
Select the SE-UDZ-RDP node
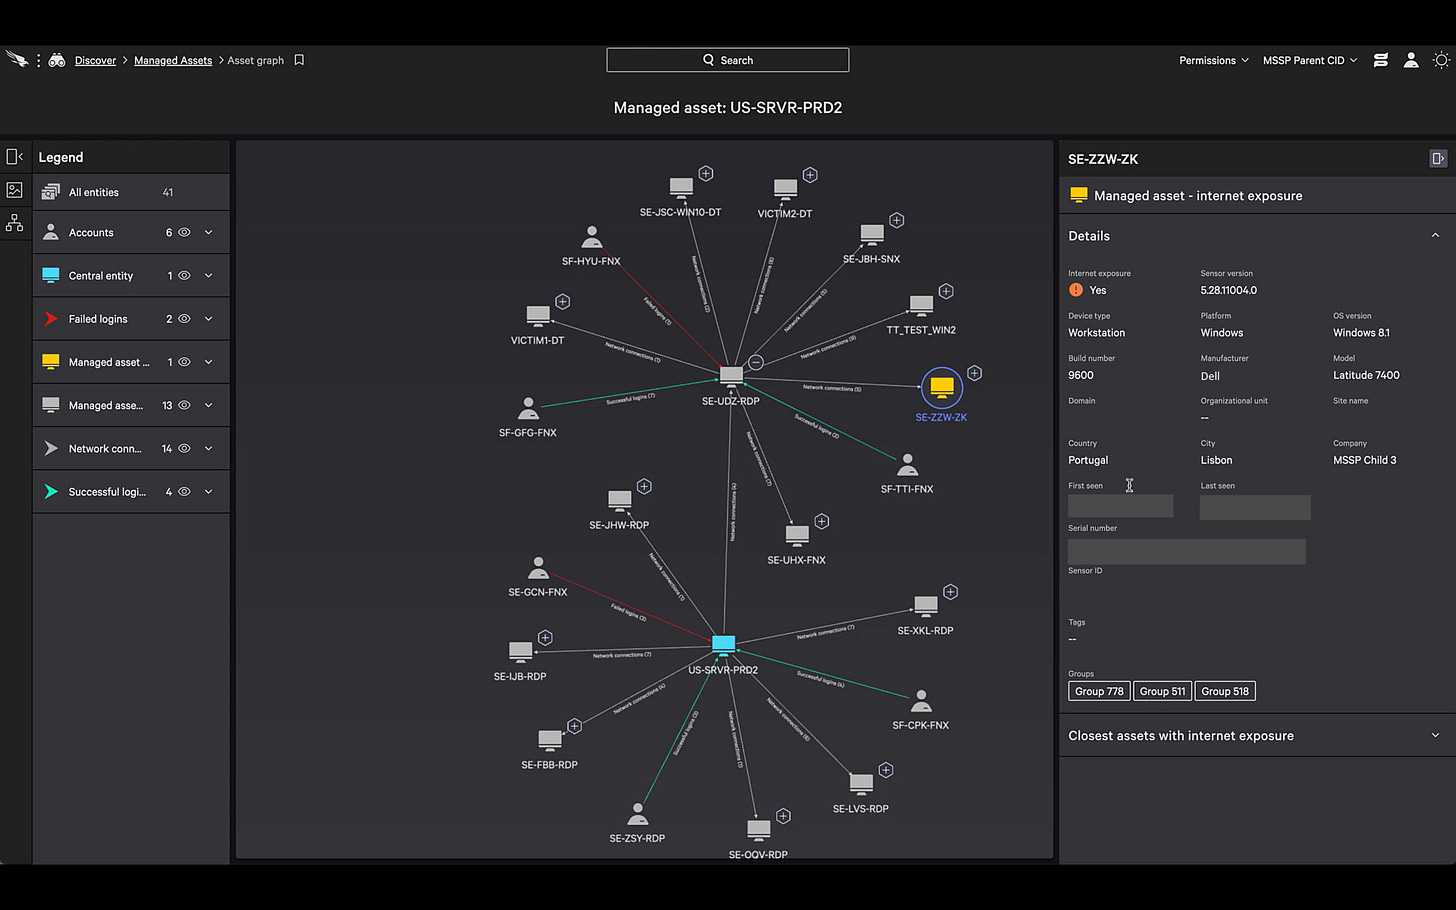click(731, 377)
